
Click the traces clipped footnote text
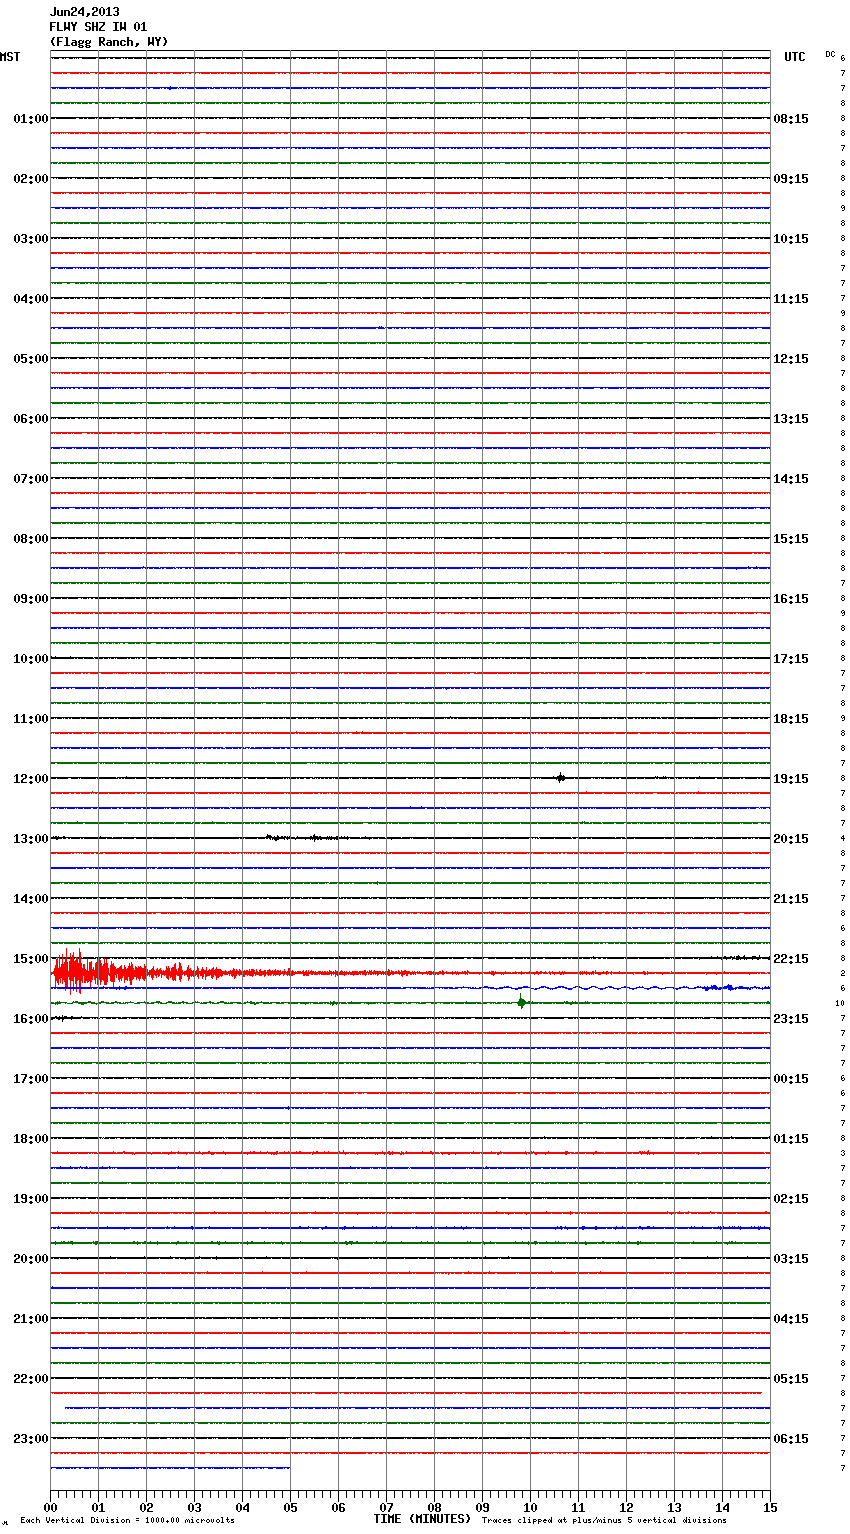click(604, 1520)
